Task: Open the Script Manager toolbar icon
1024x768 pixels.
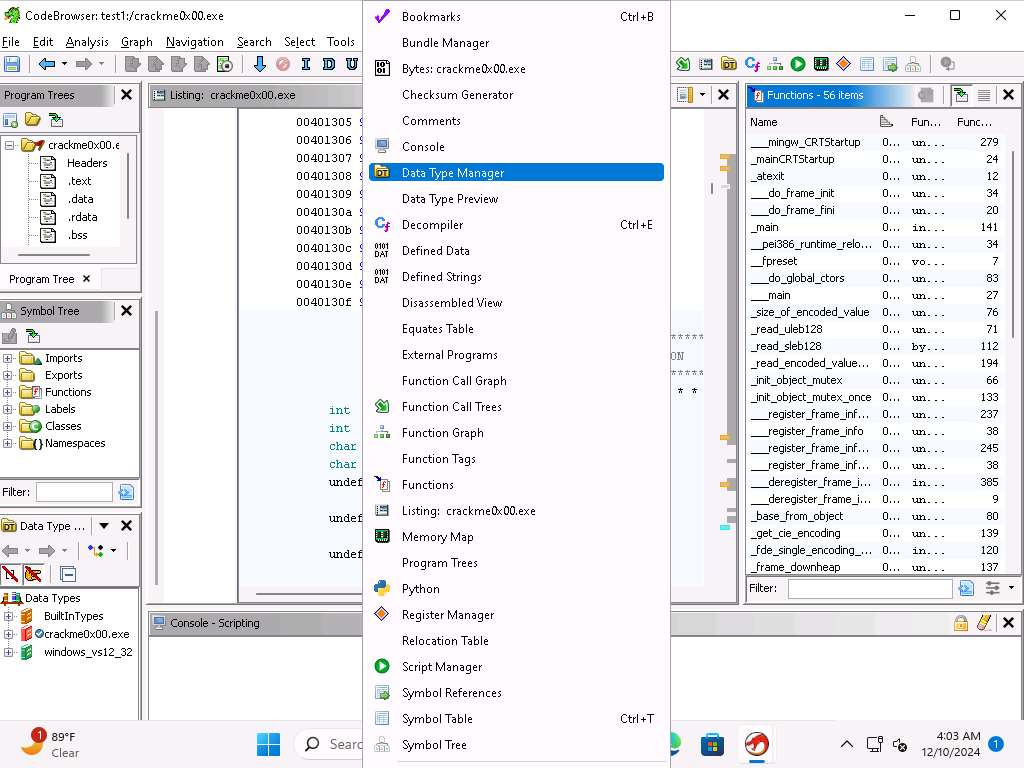Action: (798, 64)
